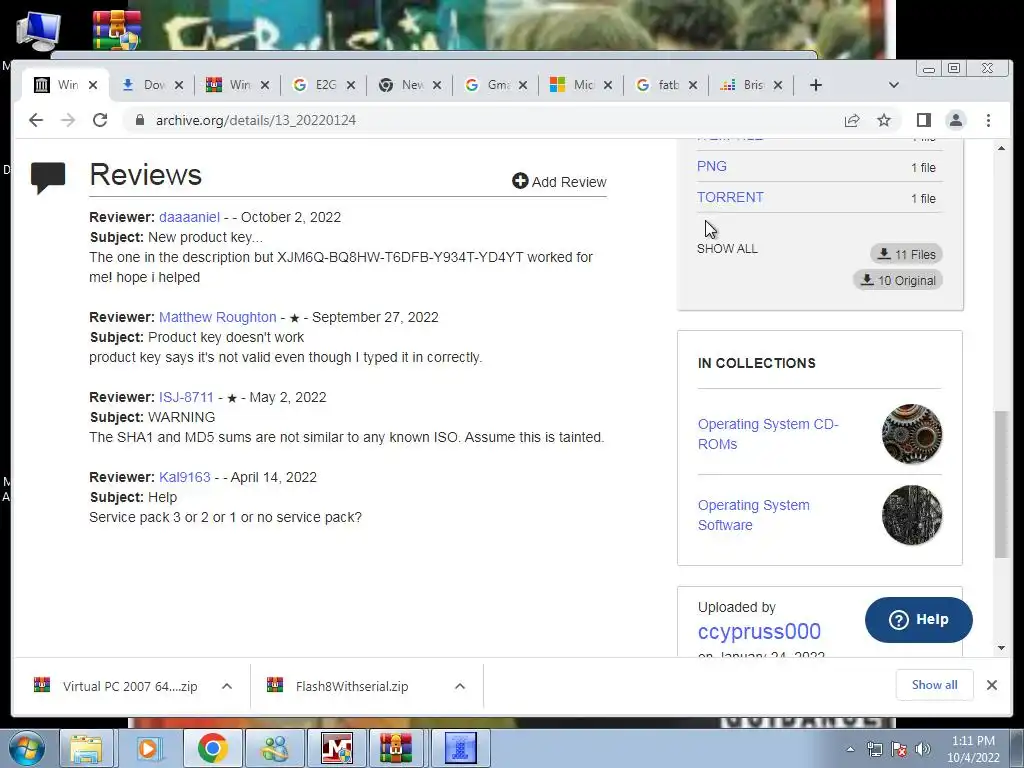Show hidden system tray icons
Viewport: 1024px width, 768px height.
point(850,749)
